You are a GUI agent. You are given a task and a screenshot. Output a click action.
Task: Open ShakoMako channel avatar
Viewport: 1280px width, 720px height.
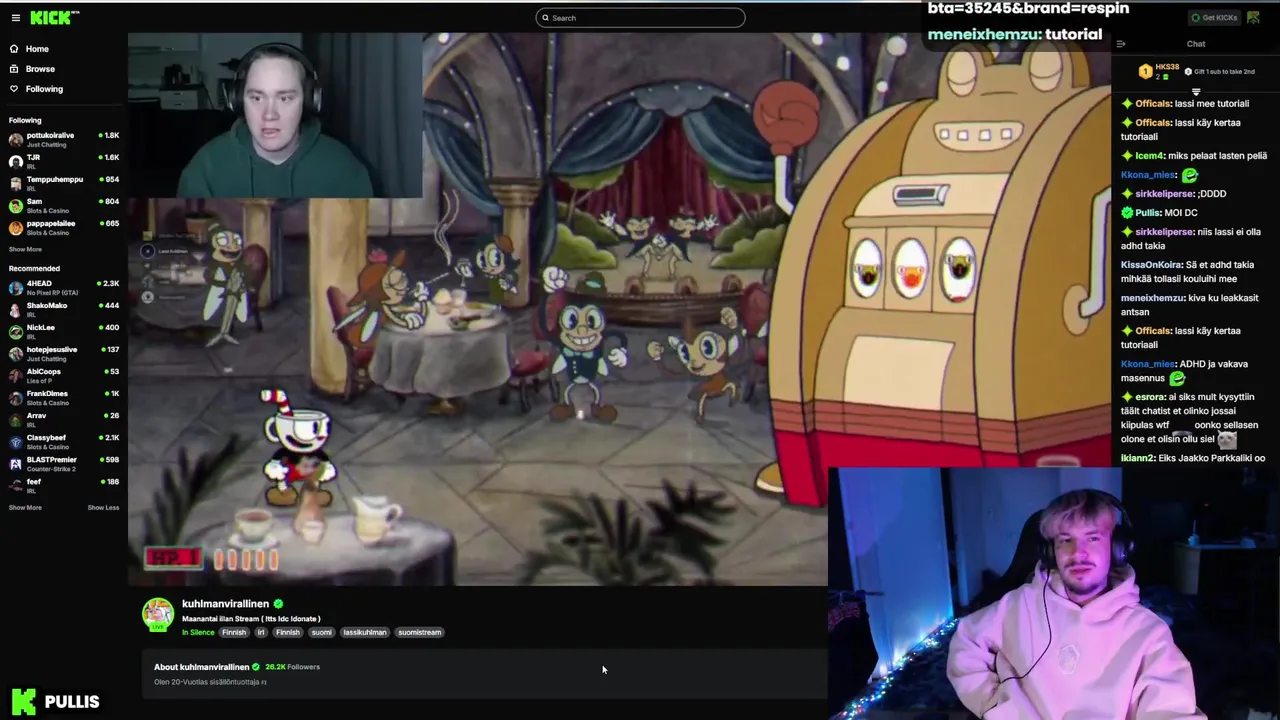tap(16, 310)
